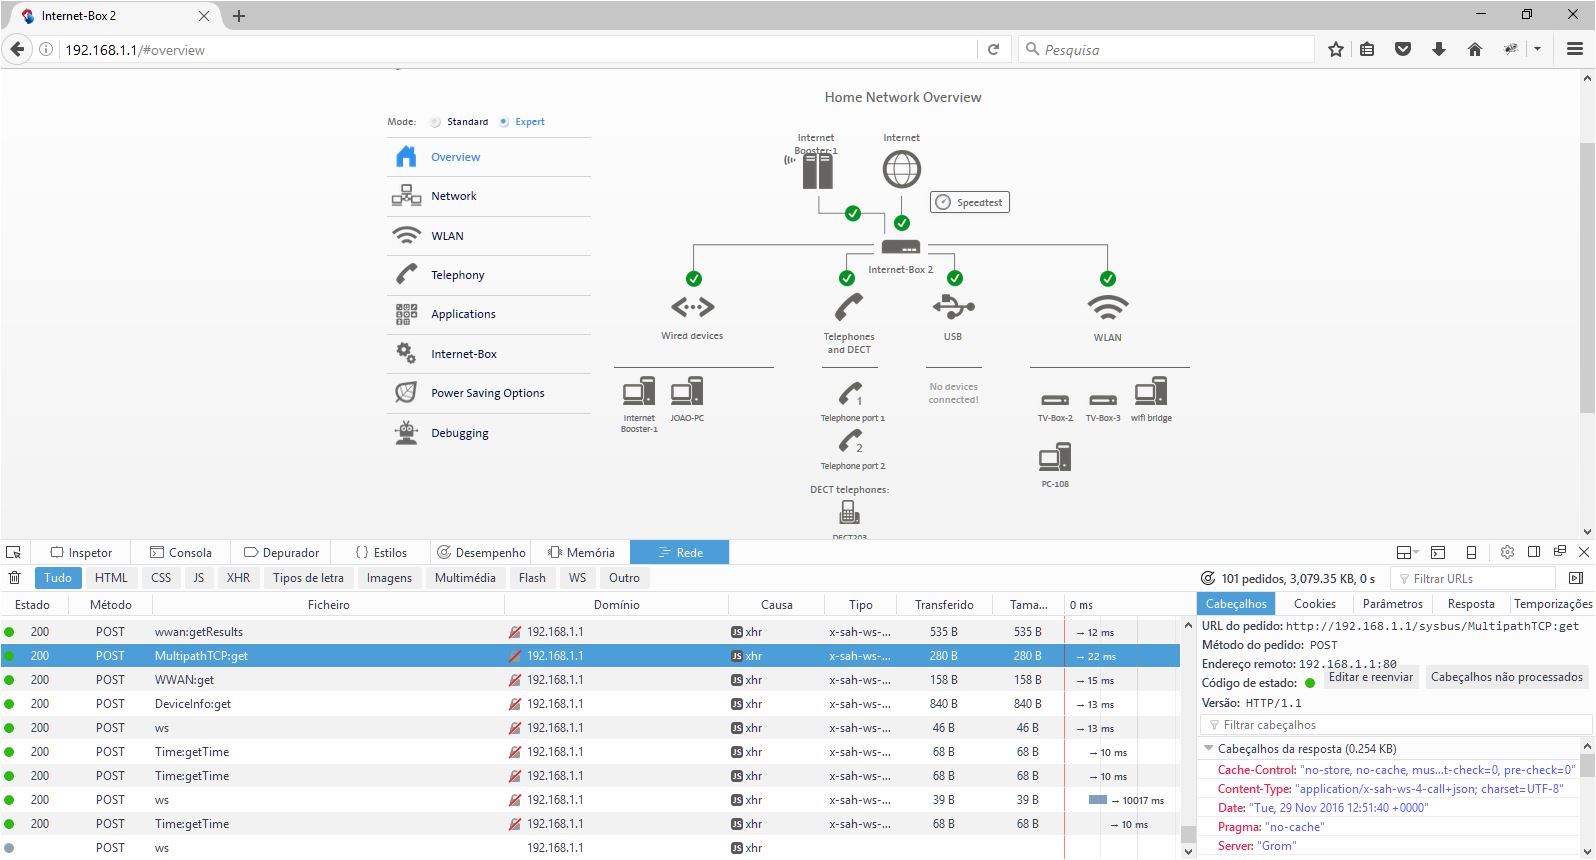Open the Firefox hamburger menu
The height and width of the screenshot is (860, 1596).
1574,49
